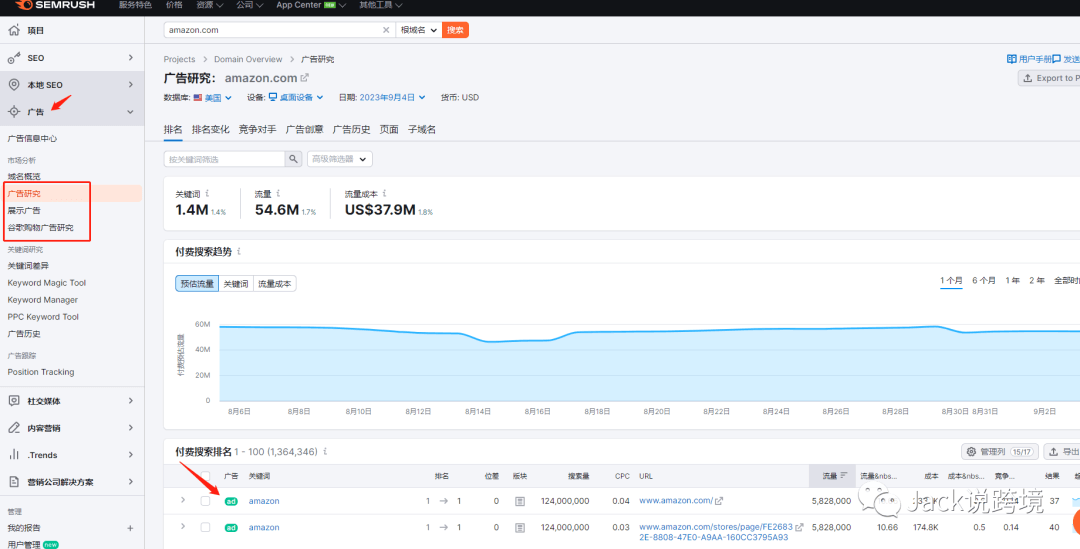Image resolution: width=1080 pixels, height=549 pixels.
Task: Expand the 本地 SEO sidebar chevron
Action: pos(131,85)
